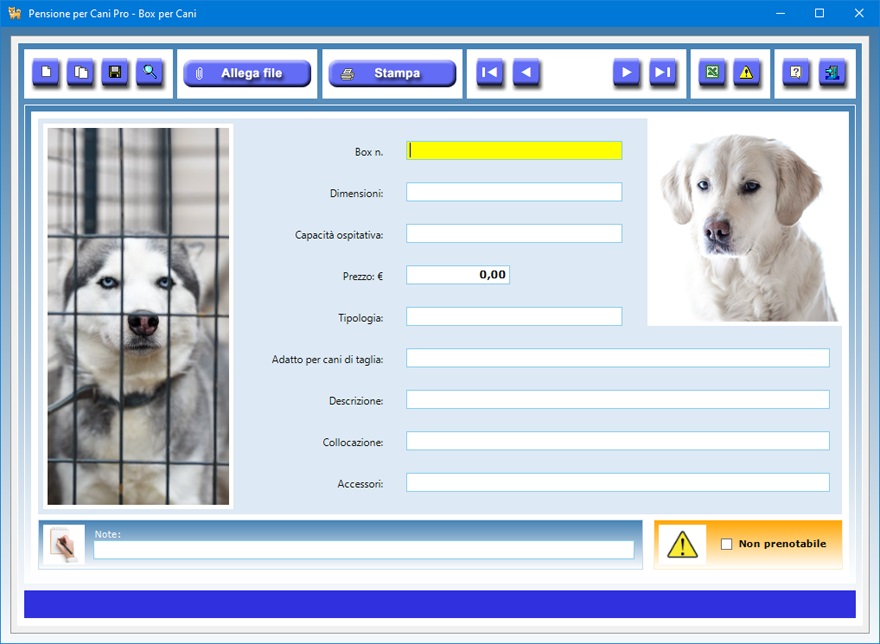This screenshot has height=644, width=880.
Task: Click the Stampa print button
Action: coord(392,74)
